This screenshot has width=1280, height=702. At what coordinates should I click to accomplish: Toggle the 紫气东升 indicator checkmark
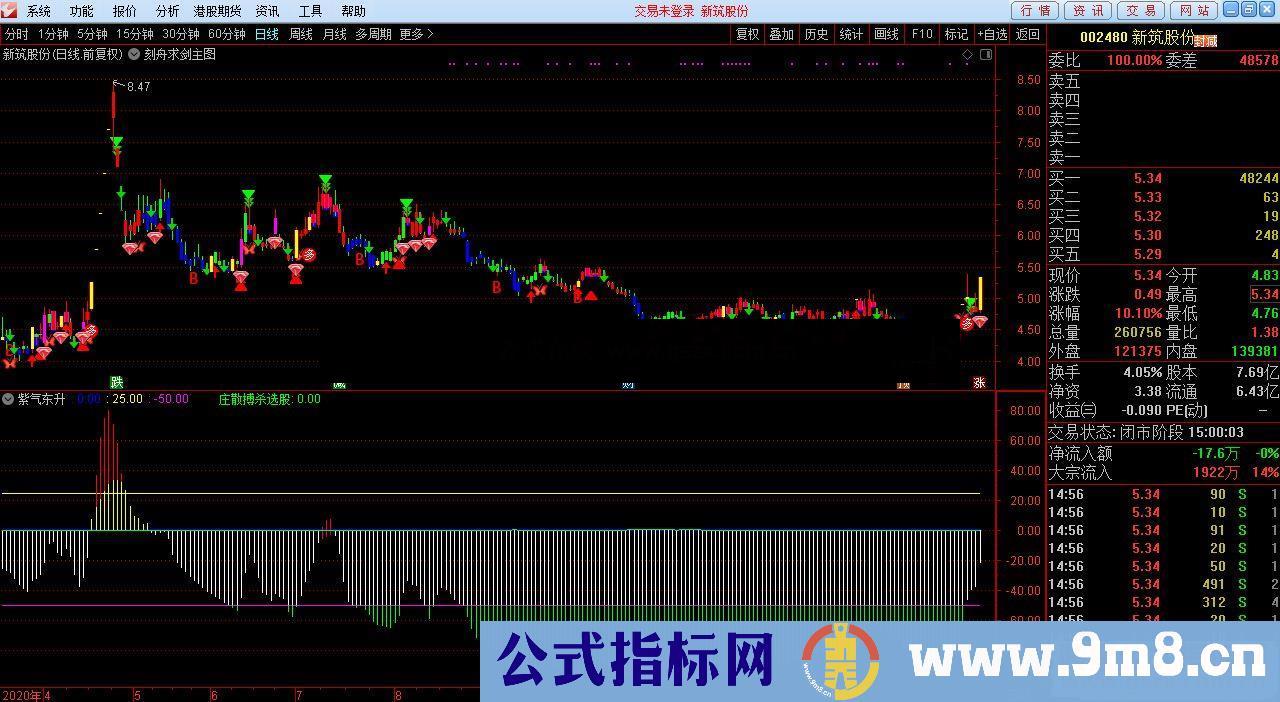point(8,398)
